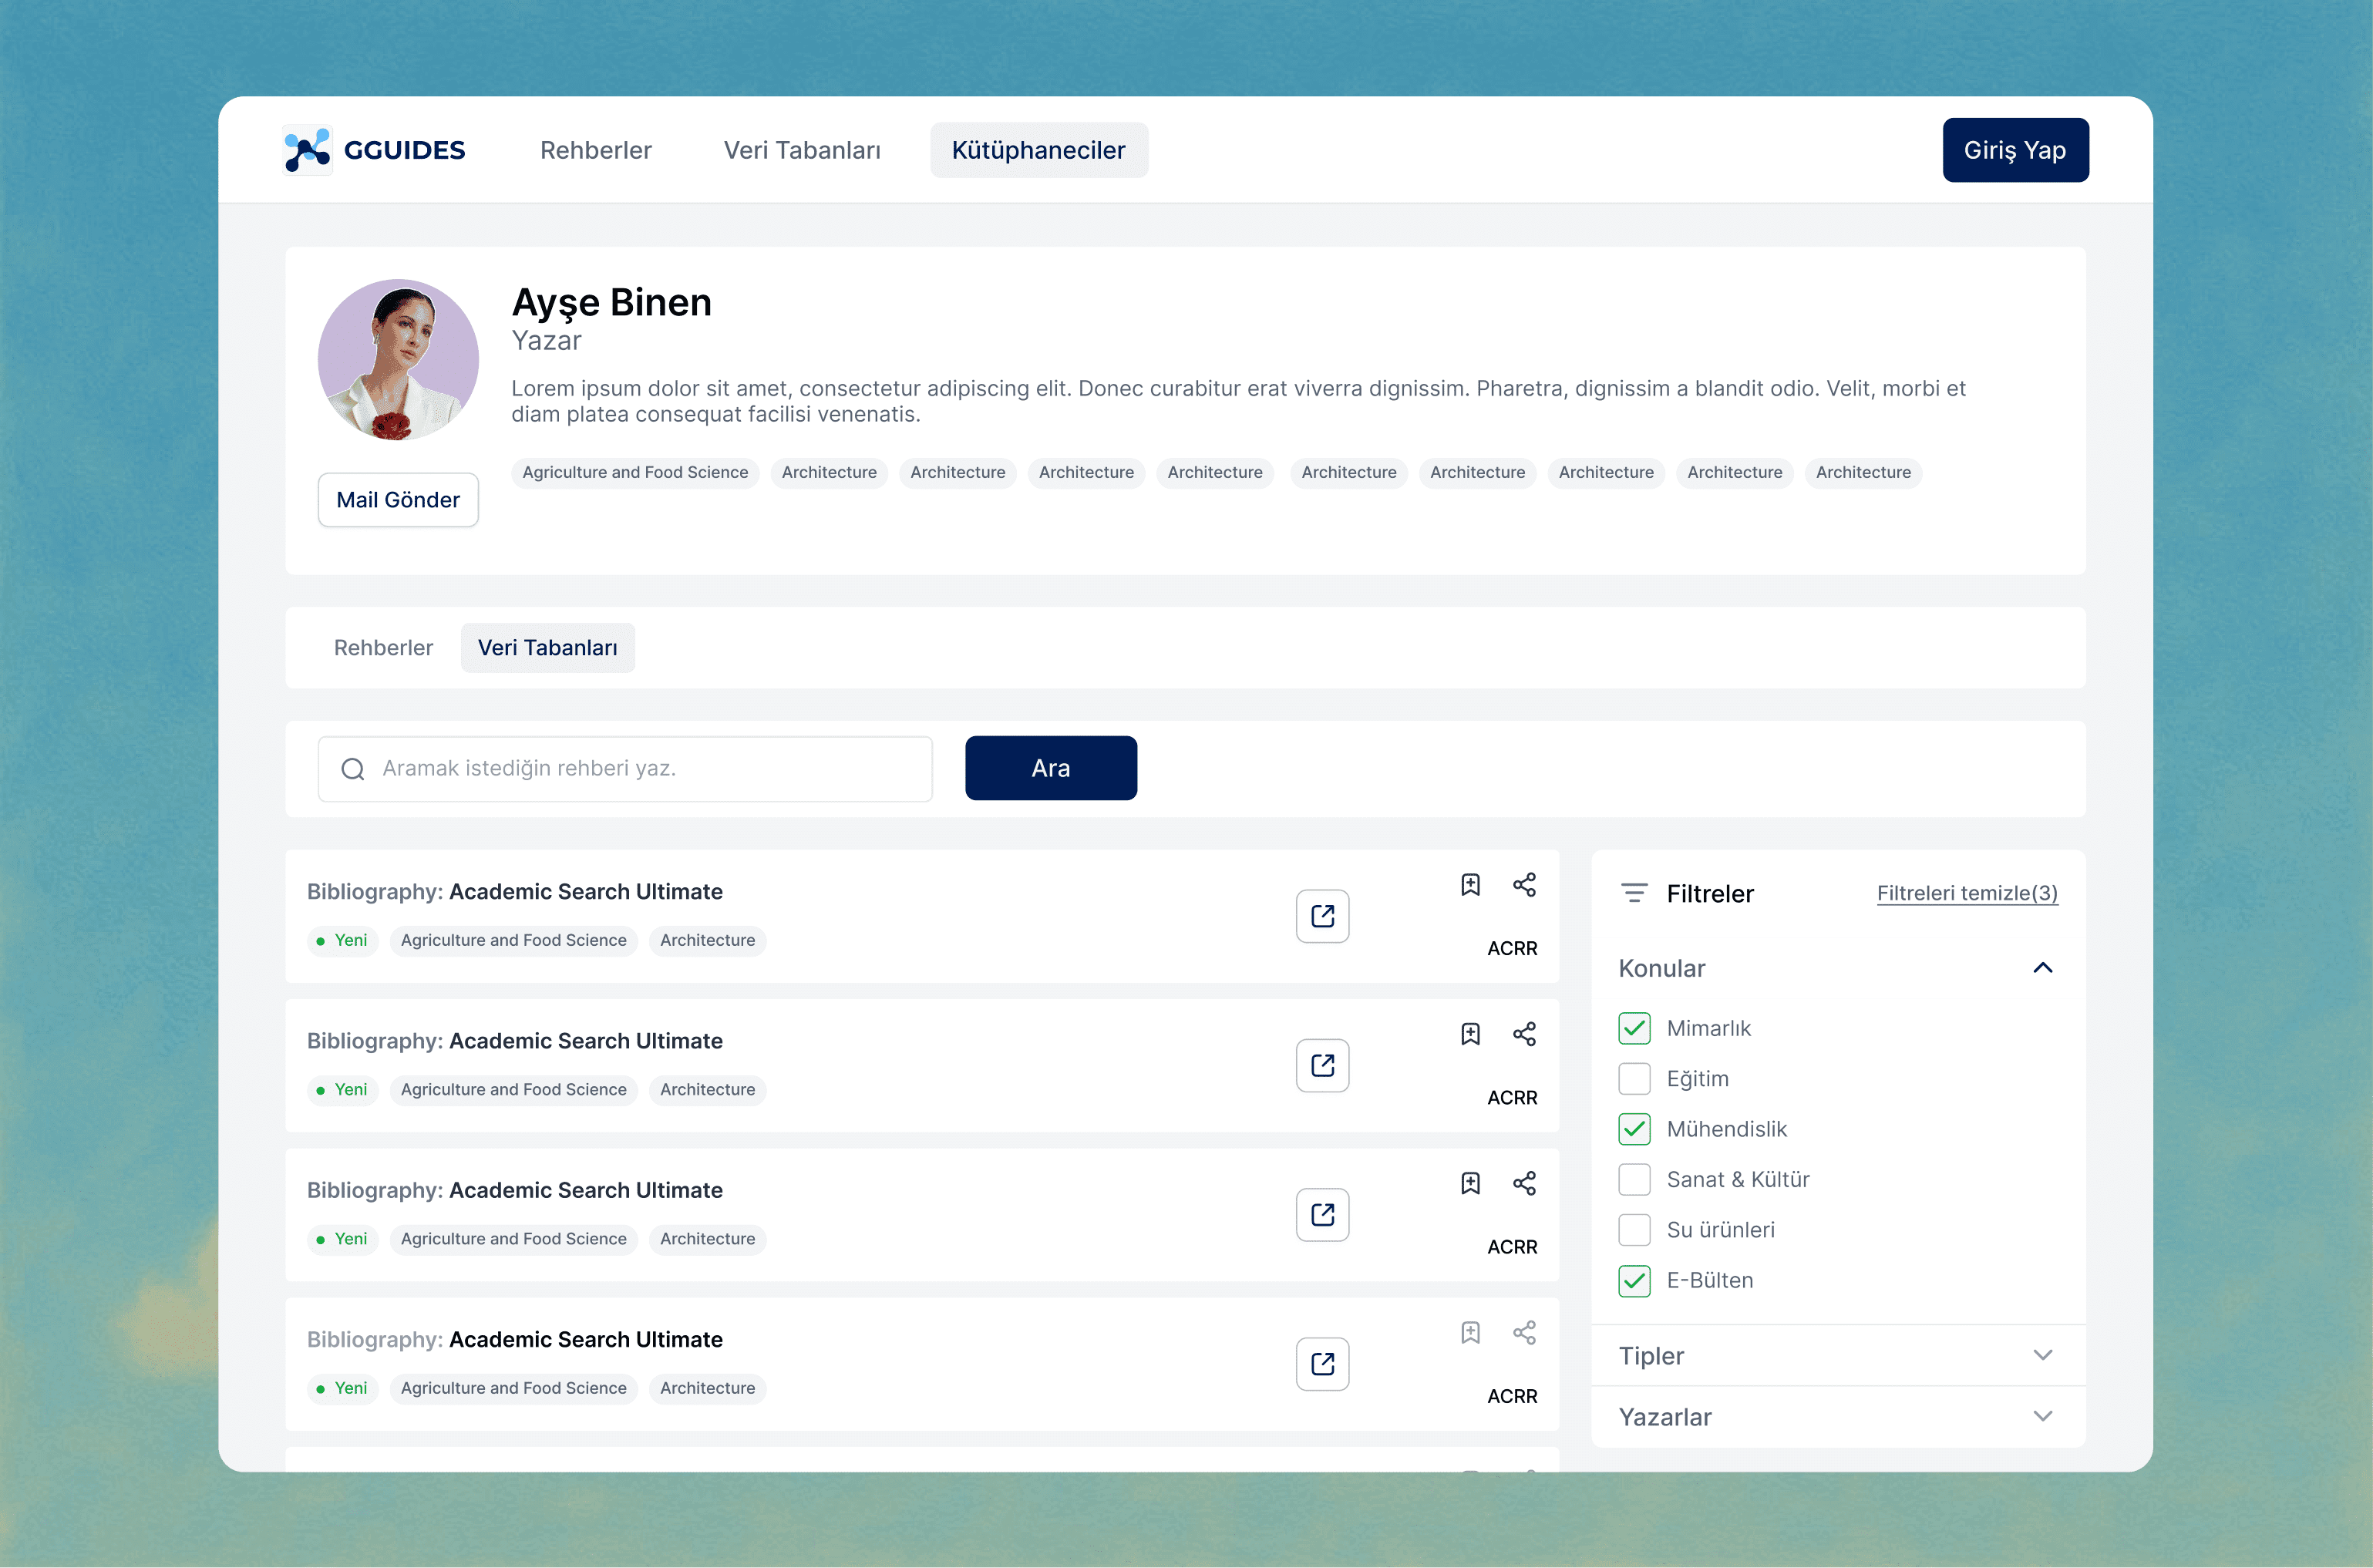
Task: Share the first Academic Search Ultimate result
Action: pos(1524,884)
